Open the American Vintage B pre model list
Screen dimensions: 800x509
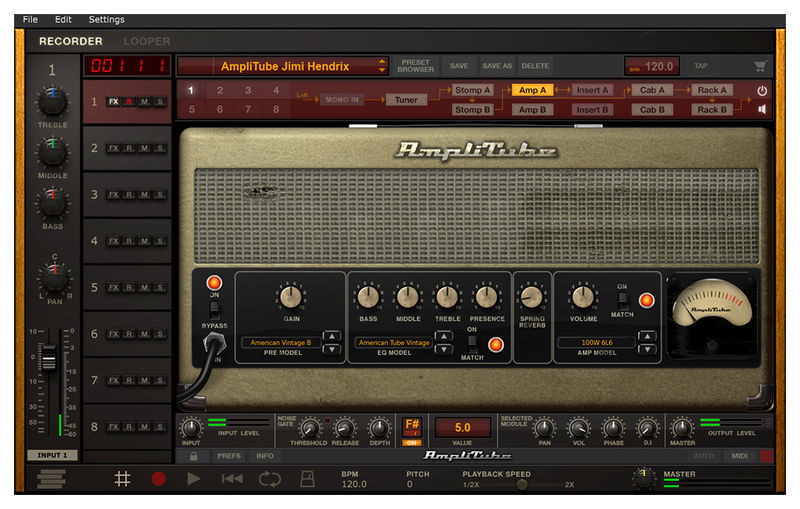point(281,343)
